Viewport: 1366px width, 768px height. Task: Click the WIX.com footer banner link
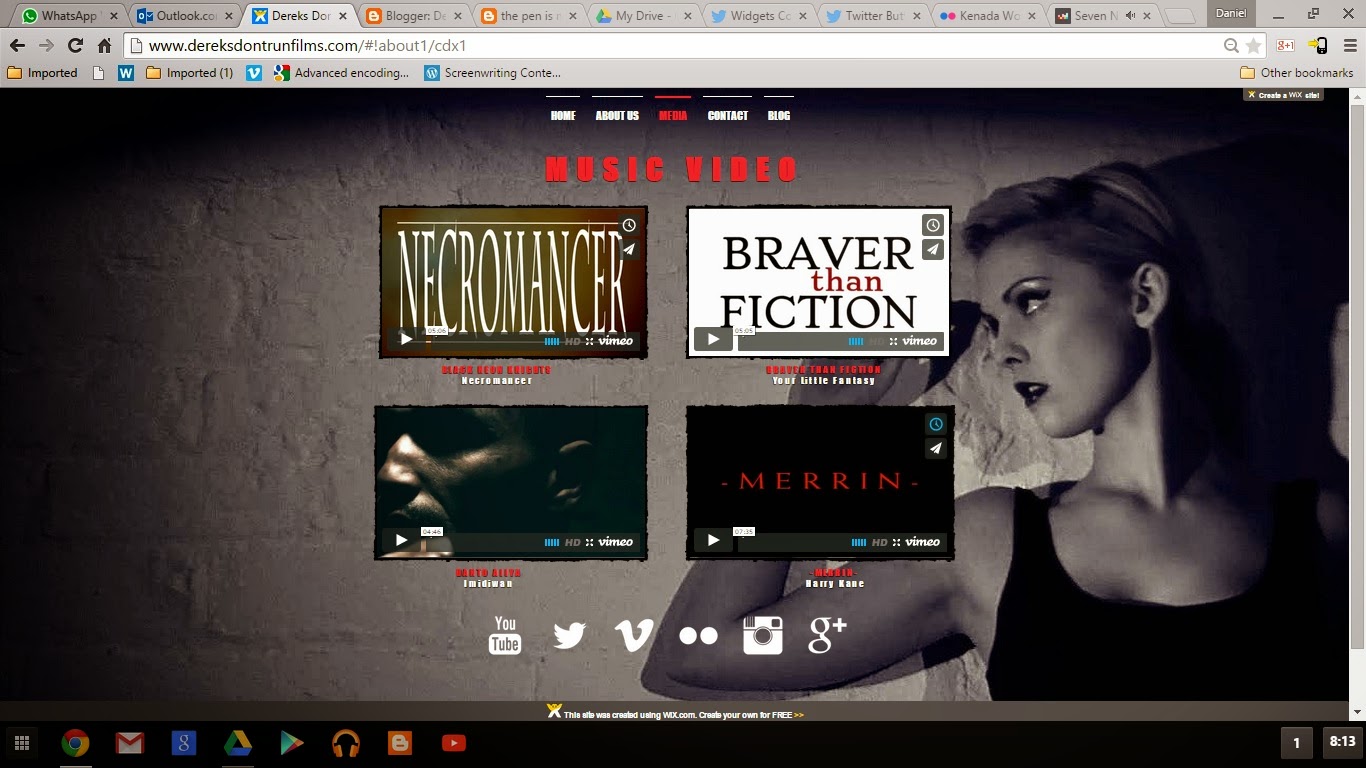pos(676,714)
